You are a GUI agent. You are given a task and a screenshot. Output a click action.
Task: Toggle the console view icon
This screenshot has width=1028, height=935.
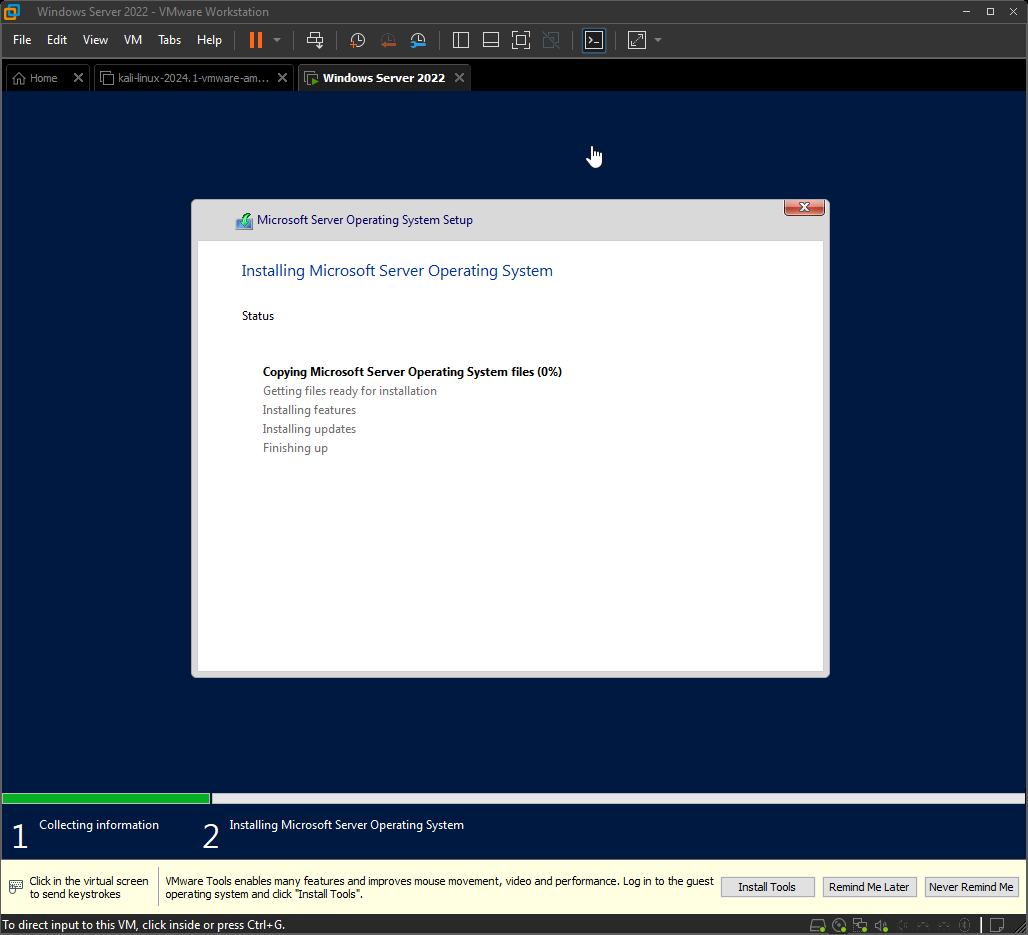coord(594,40)
